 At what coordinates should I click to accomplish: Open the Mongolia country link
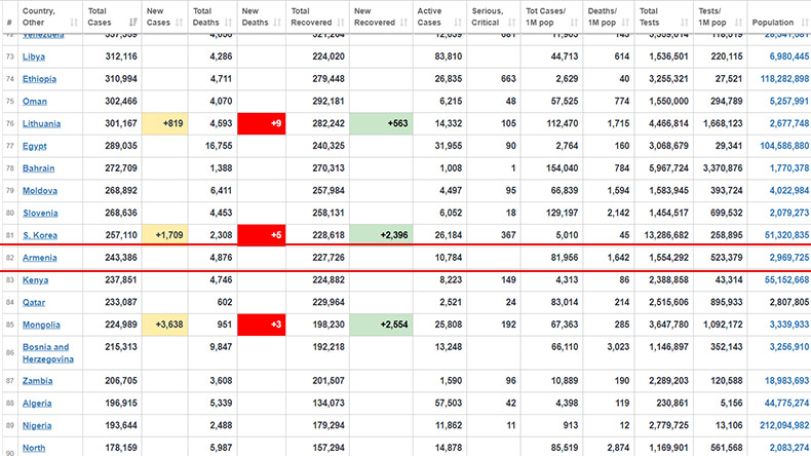point(41,325)
